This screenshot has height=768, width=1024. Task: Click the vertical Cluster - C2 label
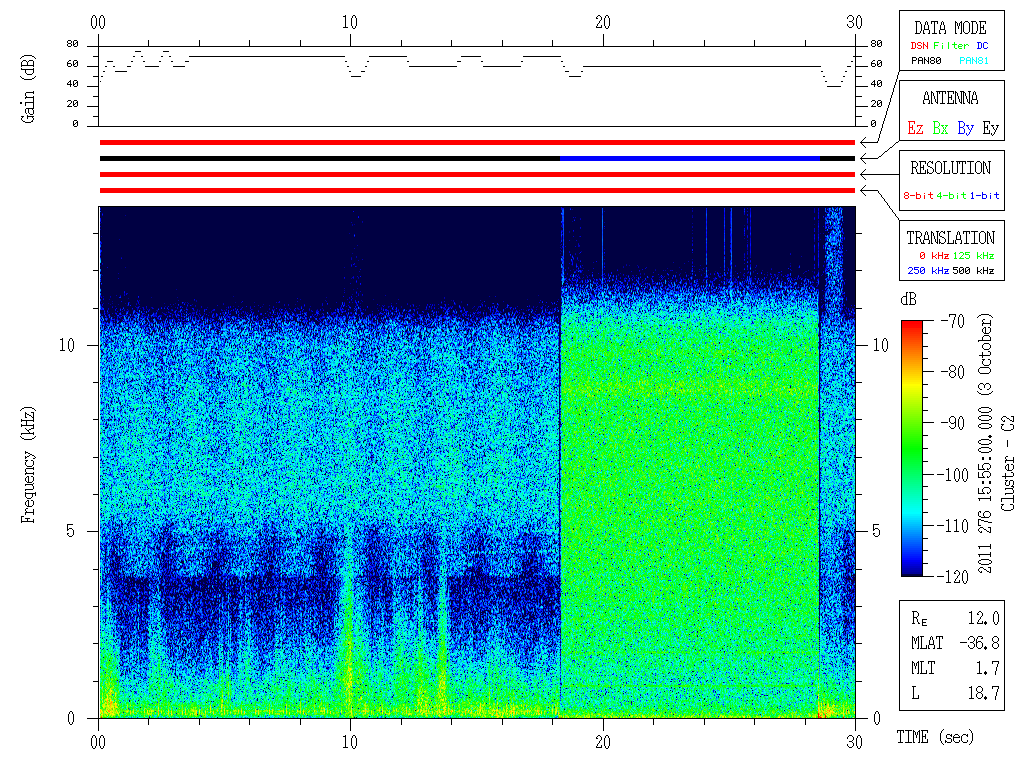point(1008,464)
